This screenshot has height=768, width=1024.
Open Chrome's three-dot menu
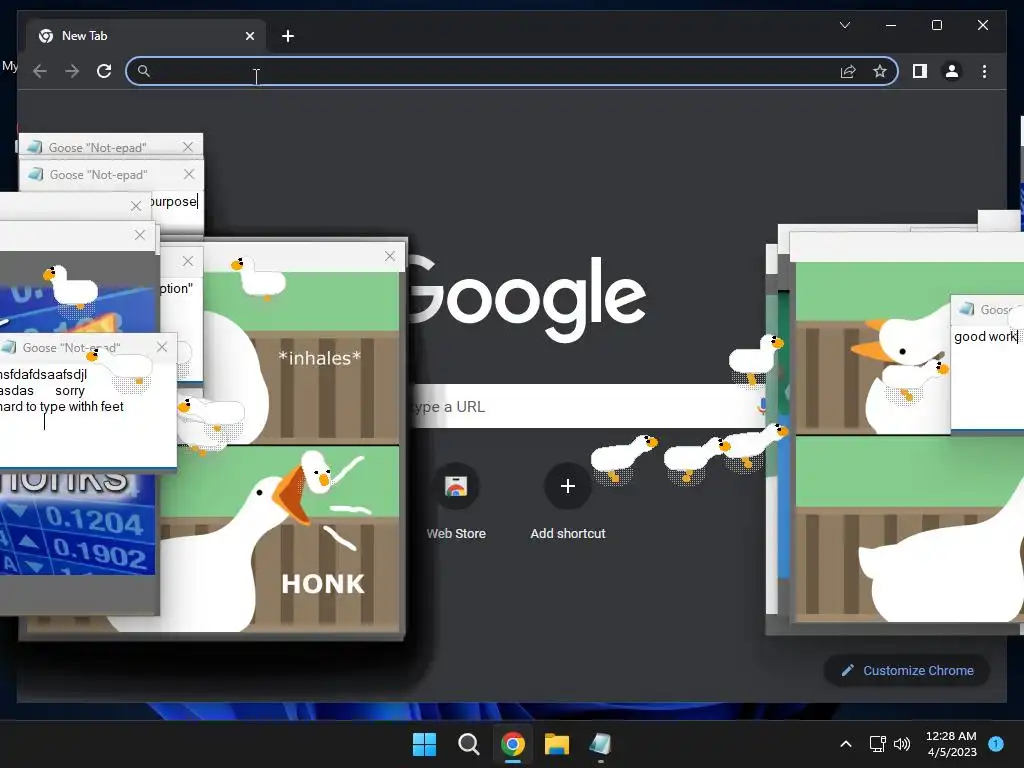[x=984, y=71]
